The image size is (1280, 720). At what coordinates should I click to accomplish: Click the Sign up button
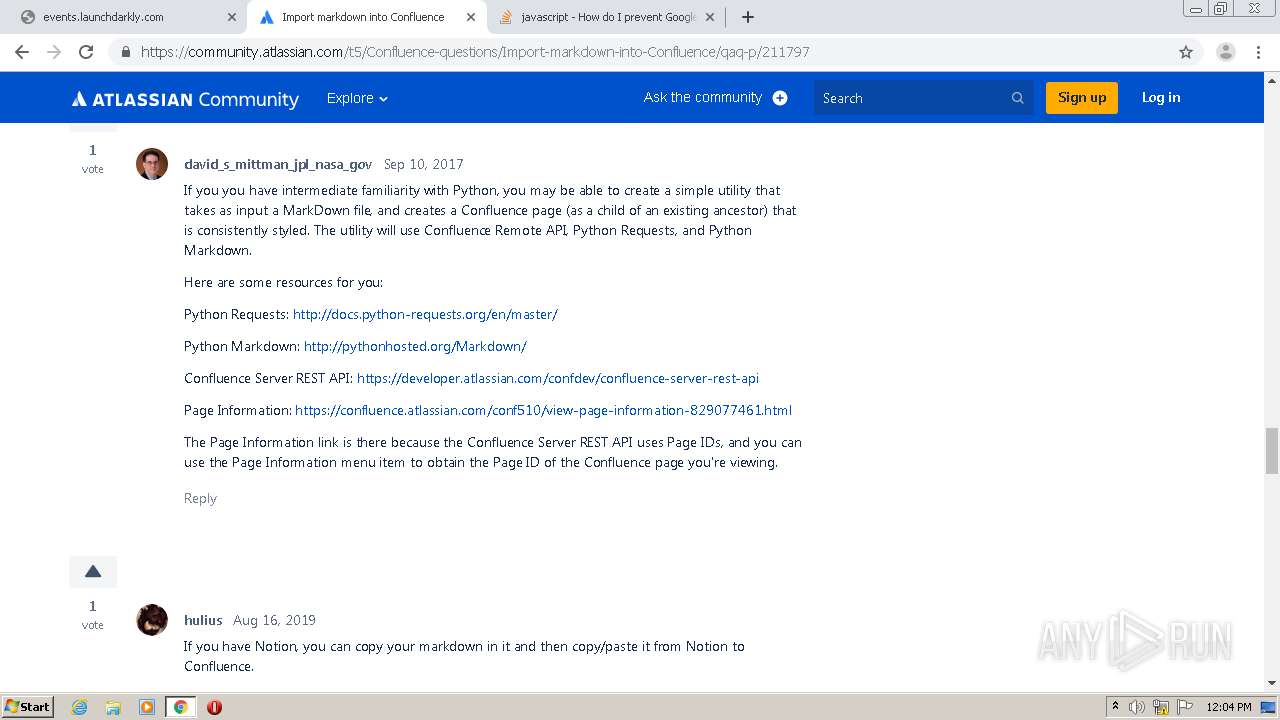(x=1082, y=98)
